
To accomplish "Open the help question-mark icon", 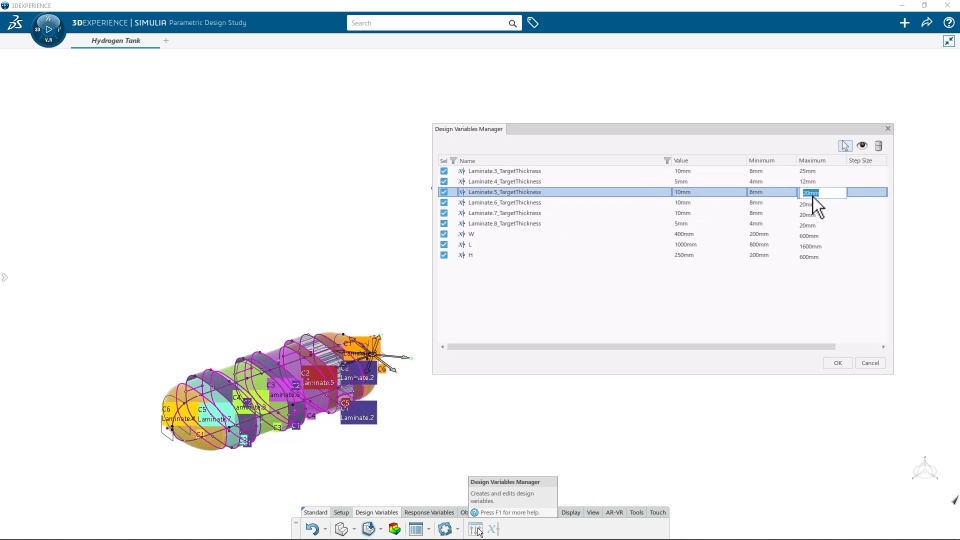I will [948, 23].
